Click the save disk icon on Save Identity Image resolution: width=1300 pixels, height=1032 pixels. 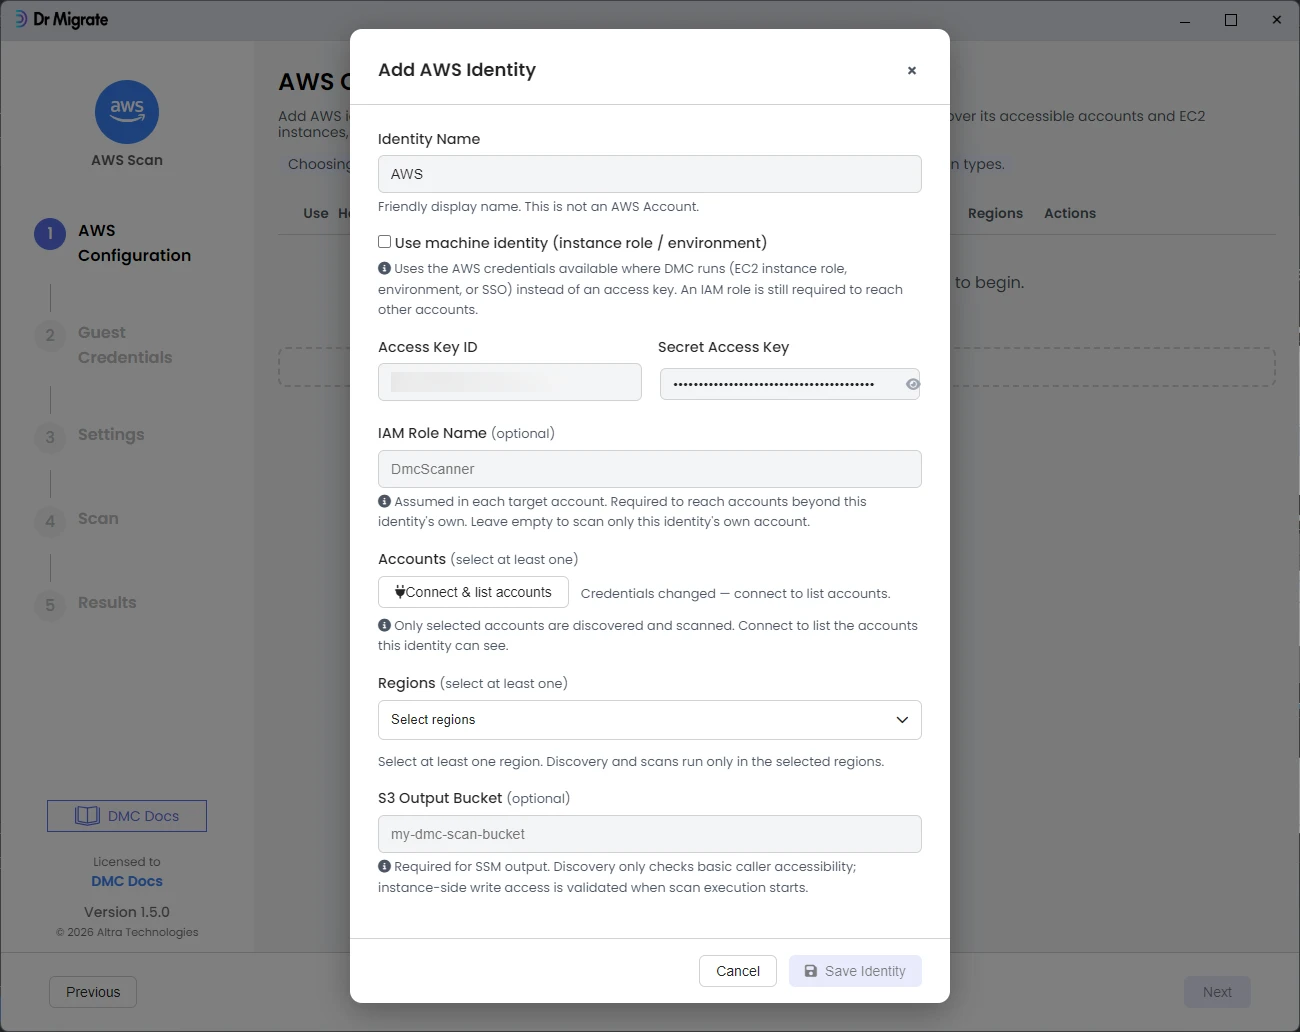pyautogui.click(x=811, y=971)
